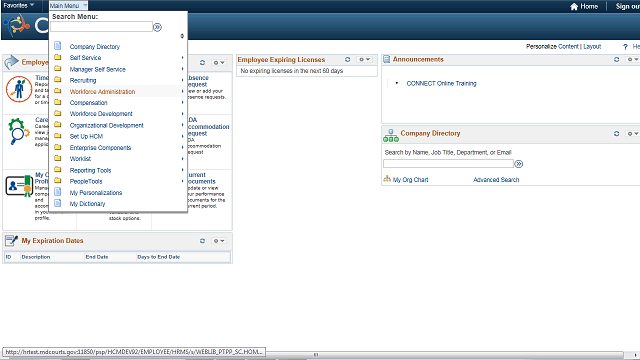Image resolution: width=640 pixels, height=360 pixels.
Task: Collapse the Main Menu dropdown
Action: pos(68,6)
